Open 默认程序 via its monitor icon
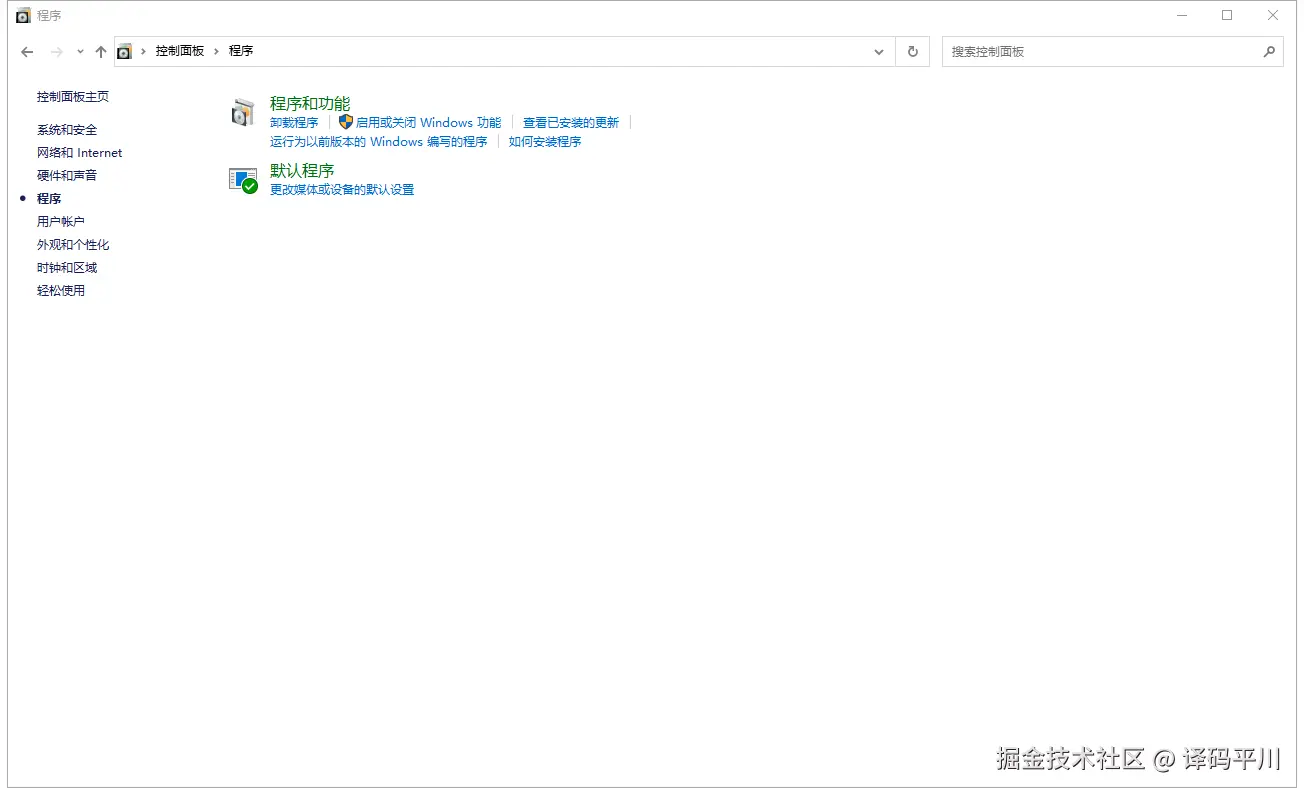Screen dimensions: 1304x795 point(243,180)
